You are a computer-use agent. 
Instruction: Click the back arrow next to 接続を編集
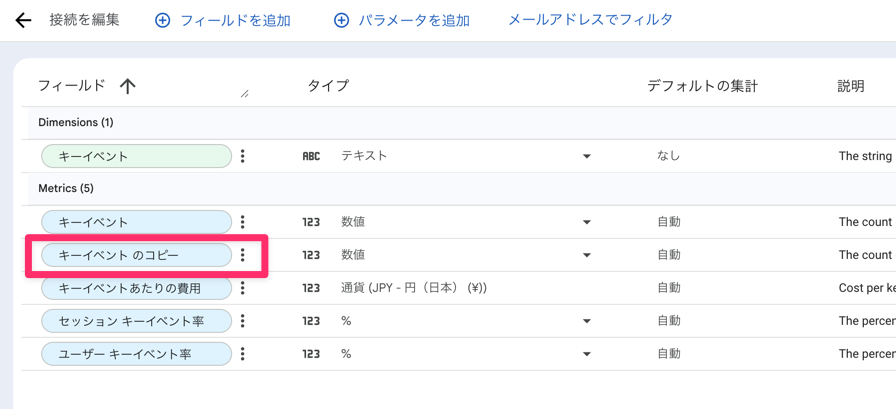tap(23, 21)
